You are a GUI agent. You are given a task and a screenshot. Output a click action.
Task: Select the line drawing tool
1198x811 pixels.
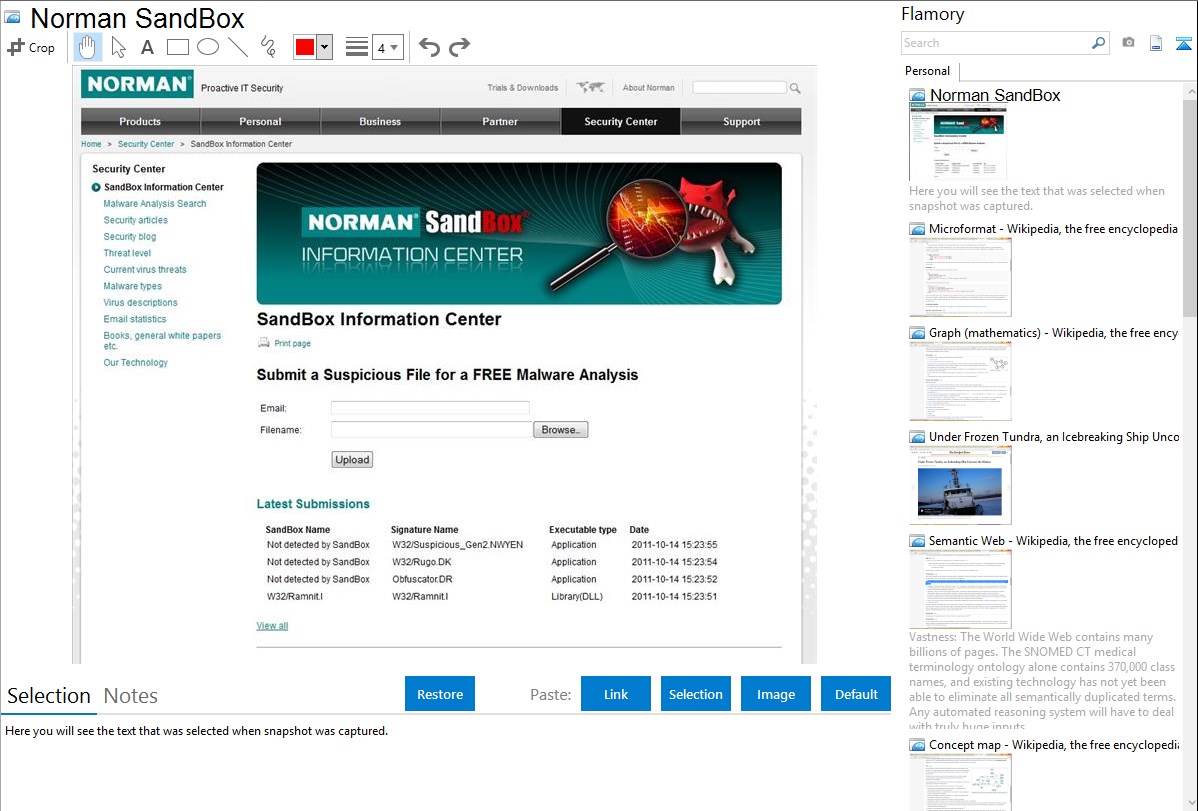click(238, 47)
